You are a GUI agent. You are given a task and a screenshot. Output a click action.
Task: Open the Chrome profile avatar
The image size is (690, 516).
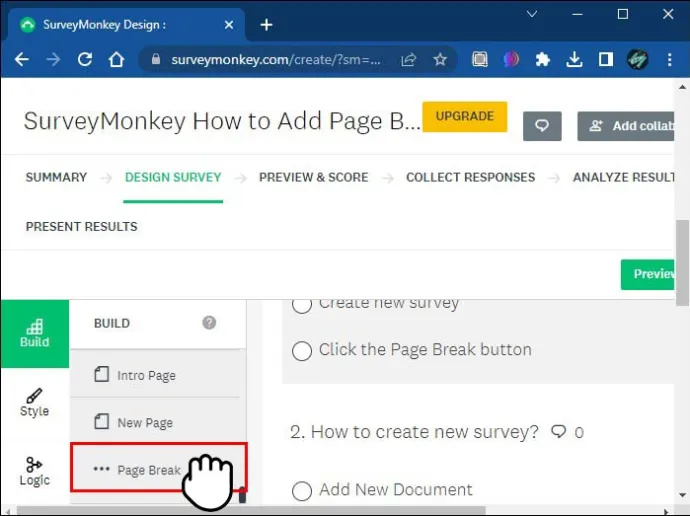[x=637, y=59]
